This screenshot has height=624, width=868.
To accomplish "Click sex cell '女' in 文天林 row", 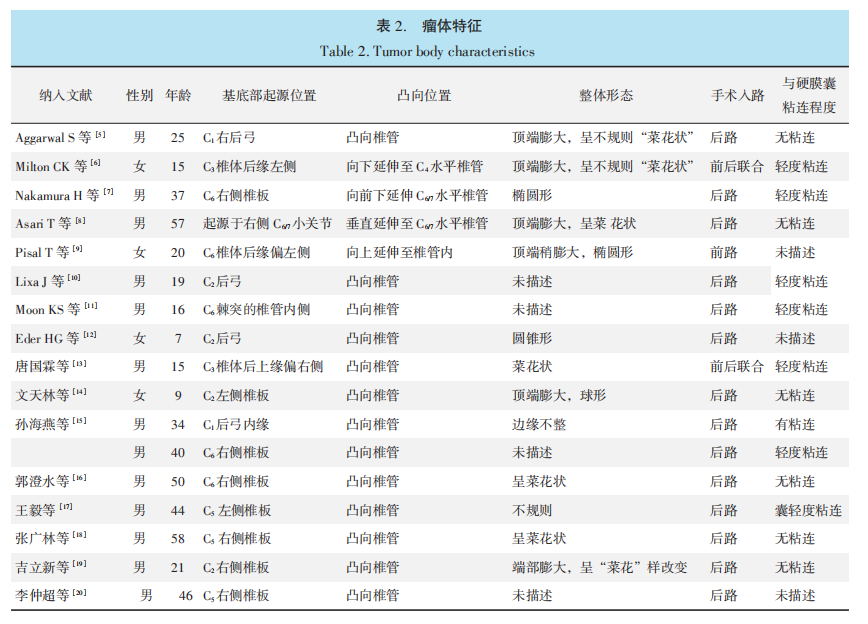I will (140, 395).
